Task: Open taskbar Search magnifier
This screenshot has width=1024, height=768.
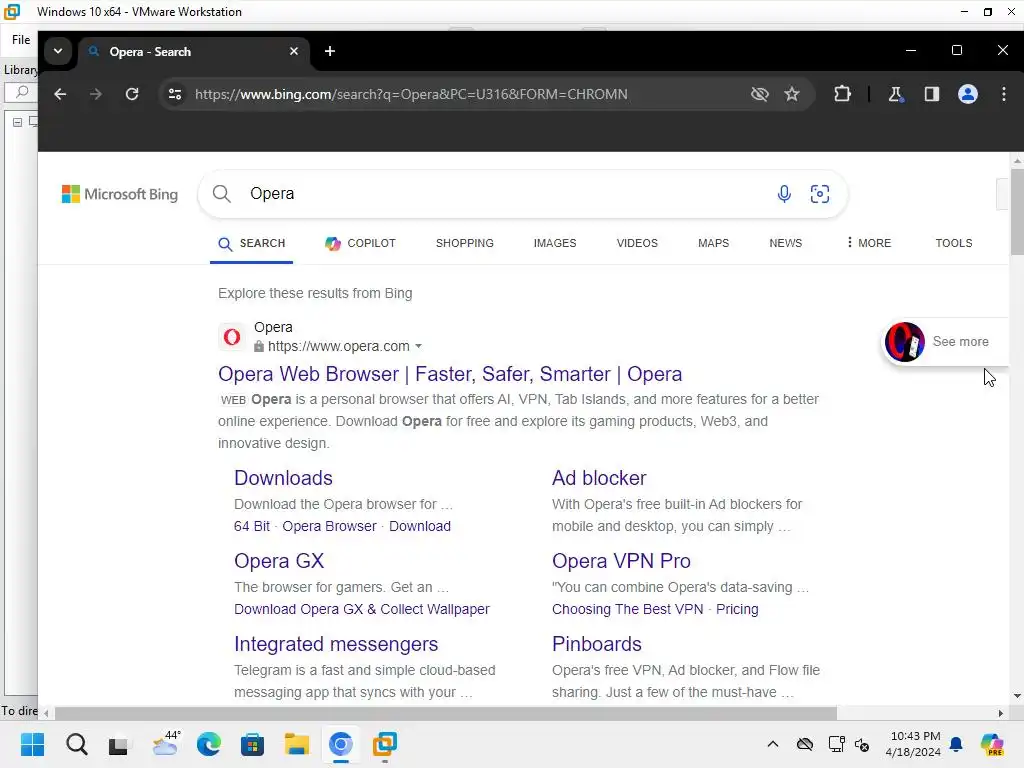Action: pos(76,744)
